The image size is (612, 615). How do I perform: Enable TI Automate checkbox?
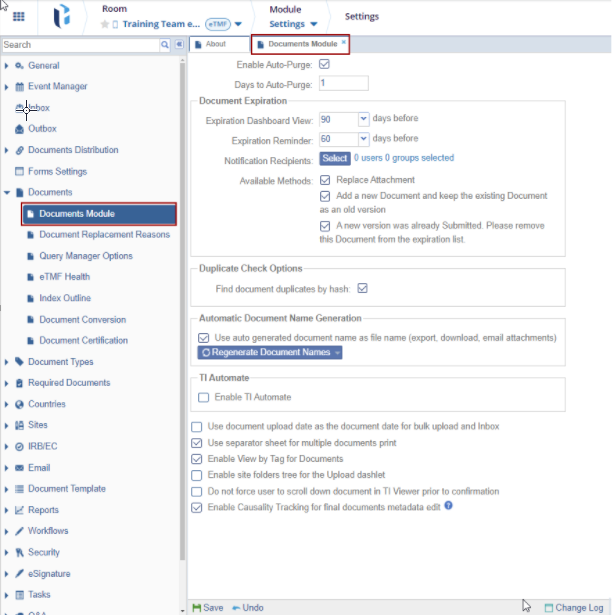coord(204,398)
